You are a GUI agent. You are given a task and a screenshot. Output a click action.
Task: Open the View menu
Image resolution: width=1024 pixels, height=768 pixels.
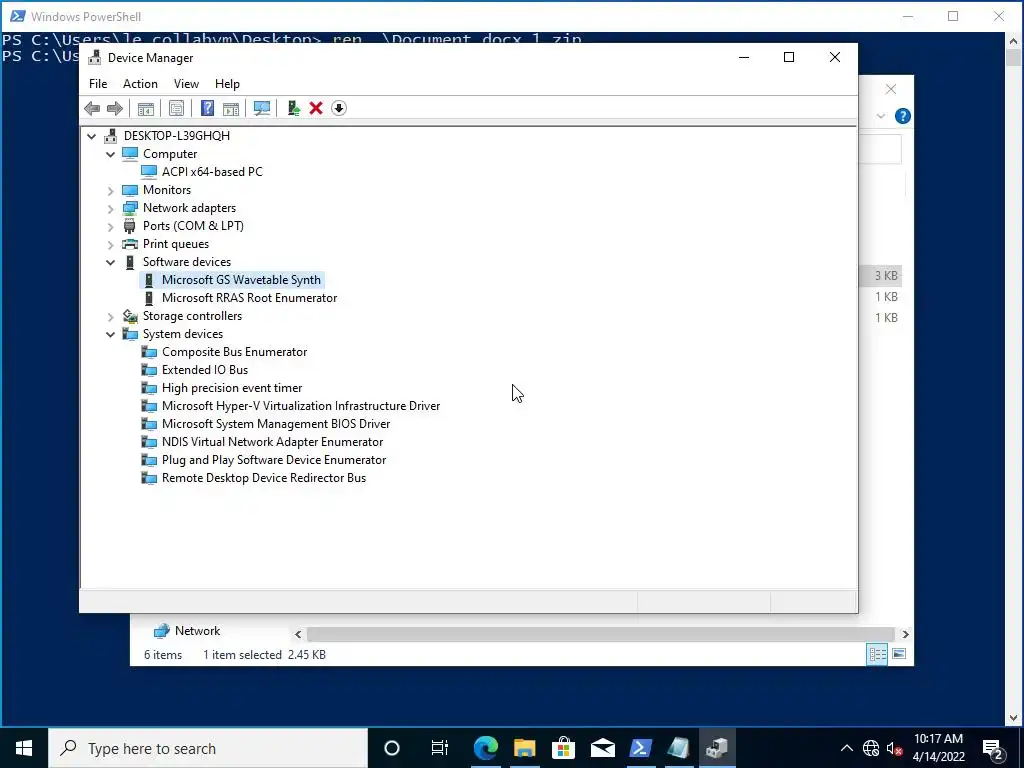[x=186, y=84]
